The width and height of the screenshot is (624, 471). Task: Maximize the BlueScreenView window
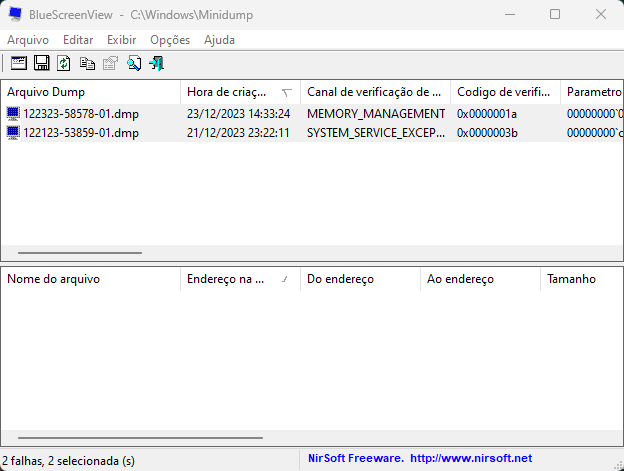(x=555, y=14)
